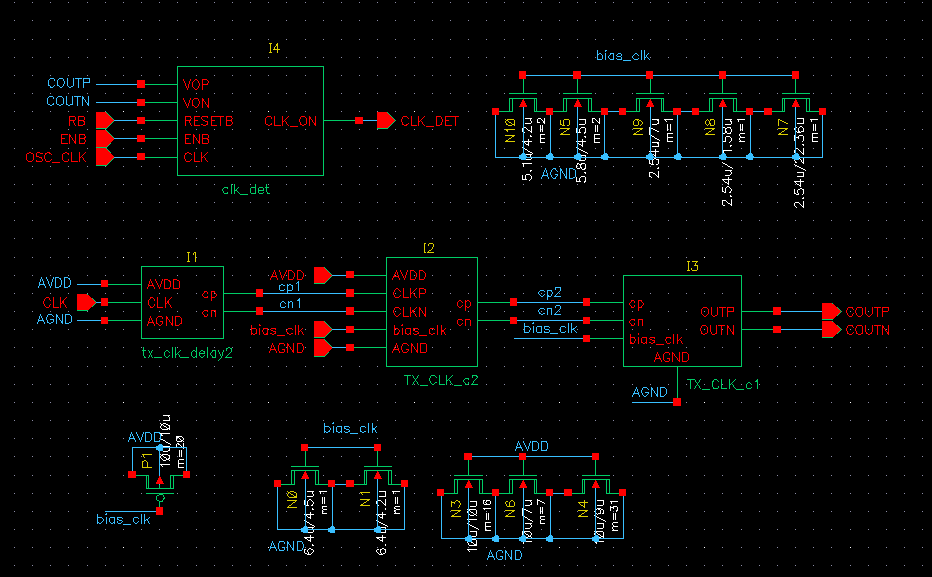932x577 pixels.
Task: Select the COUTN output pin symbol
Action: click(x=830, y=329)
